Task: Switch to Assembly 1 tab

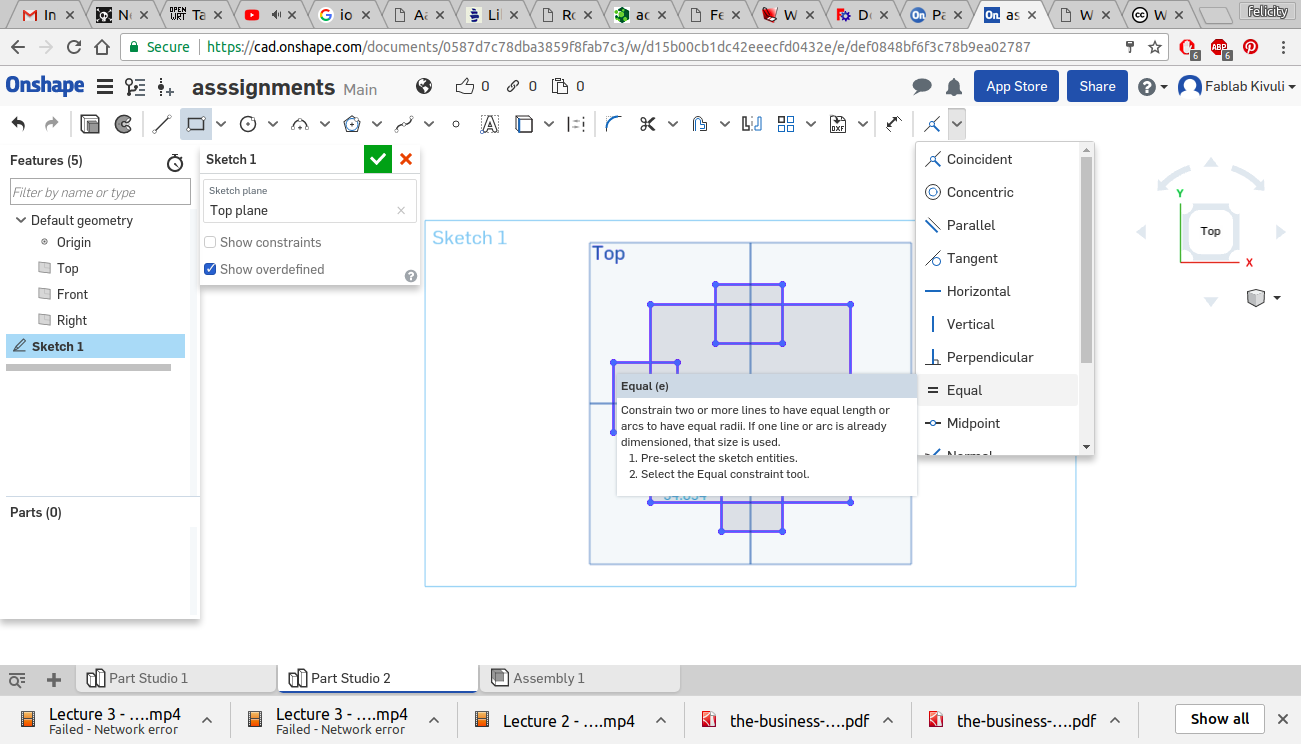Action: (579, 678)
